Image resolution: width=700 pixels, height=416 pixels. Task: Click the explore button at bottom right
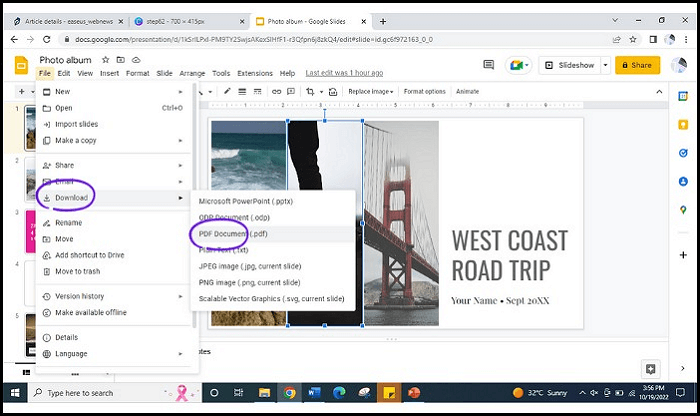651,369
